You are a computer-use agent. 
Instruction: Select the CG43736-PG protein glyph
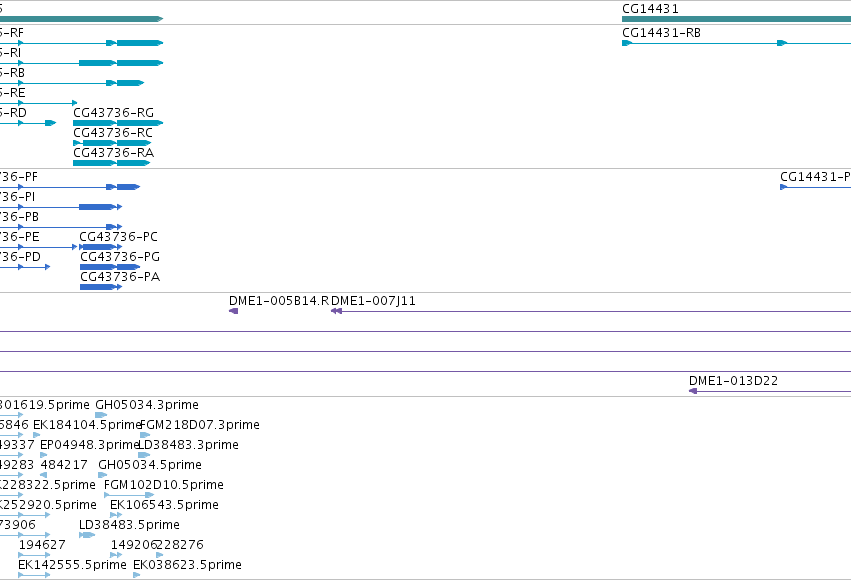(110, 267)
